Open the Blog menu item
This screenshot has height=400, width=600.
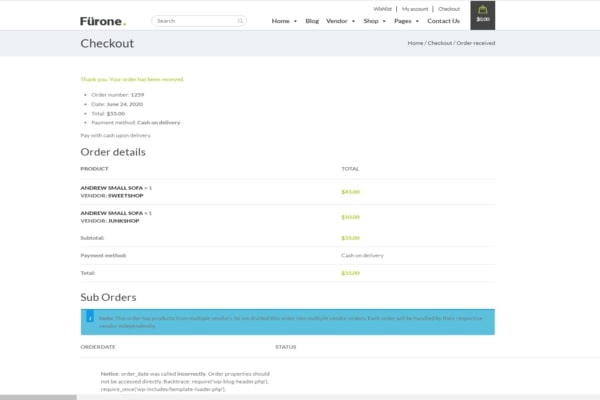pos(312,20)
